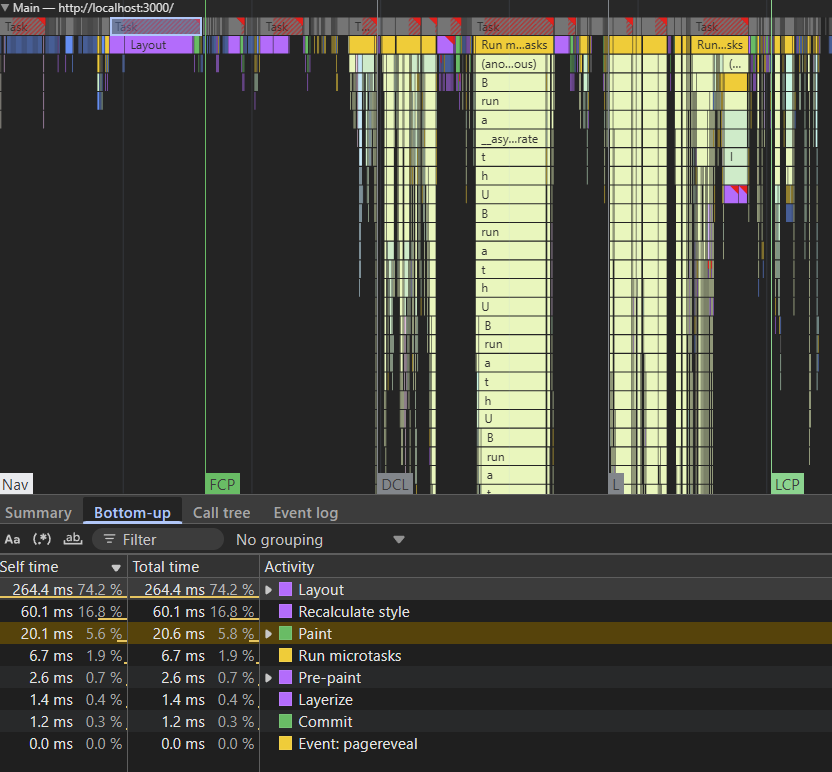This screenshot has height=772, width=832.
Task: Click the Activity column header
Action: click(x=289, y=567)
